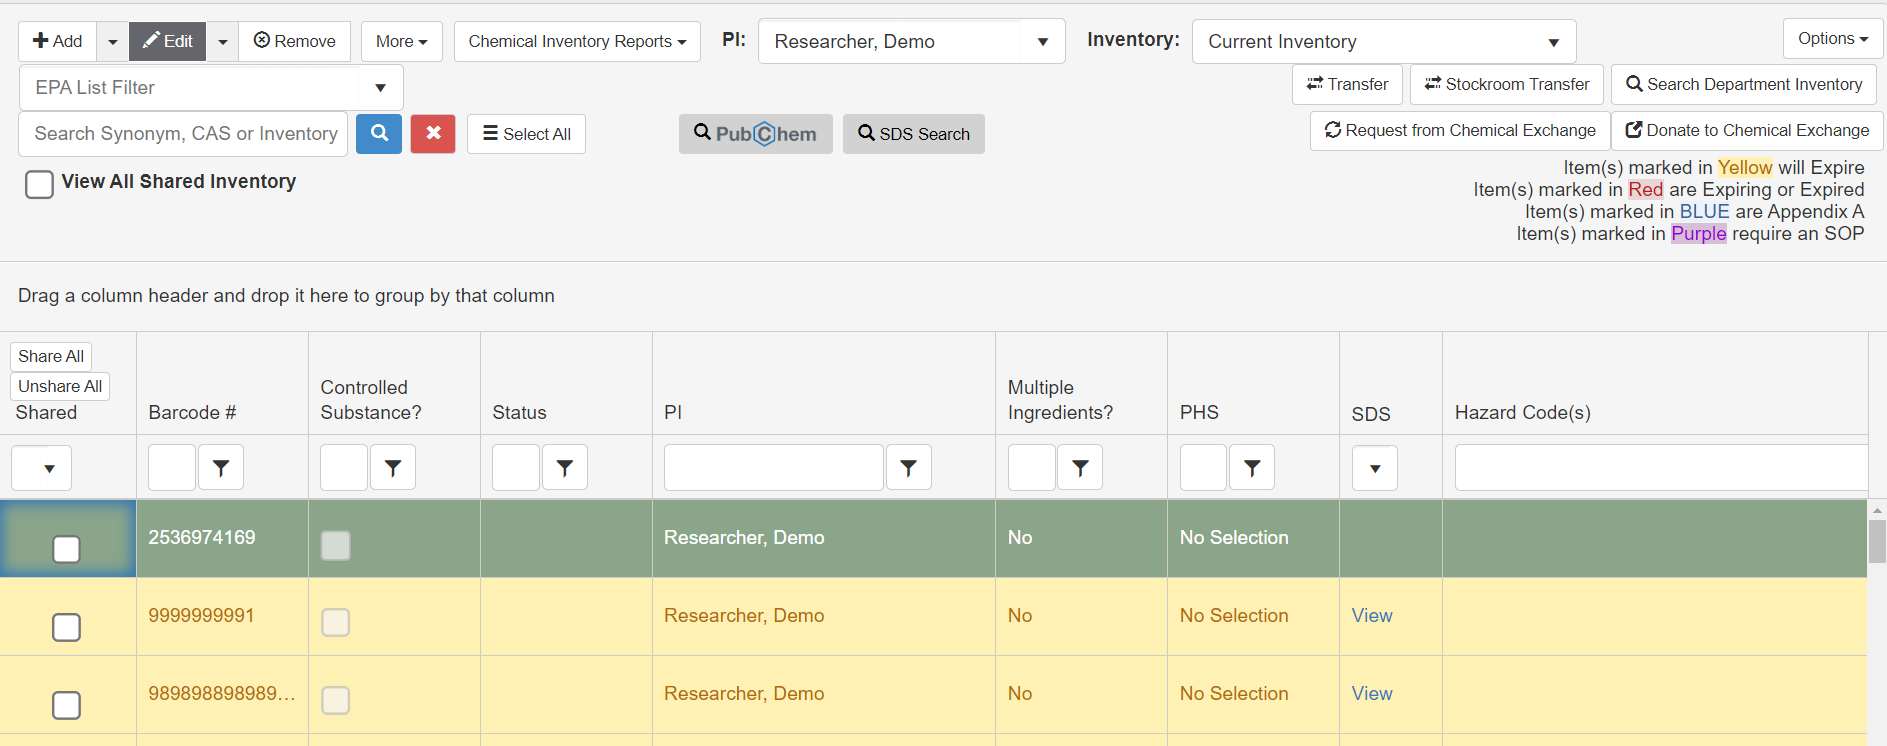Expand the Current Inventory dropdown
This screenshot has width=1887, height=746.
[1383, 42]
